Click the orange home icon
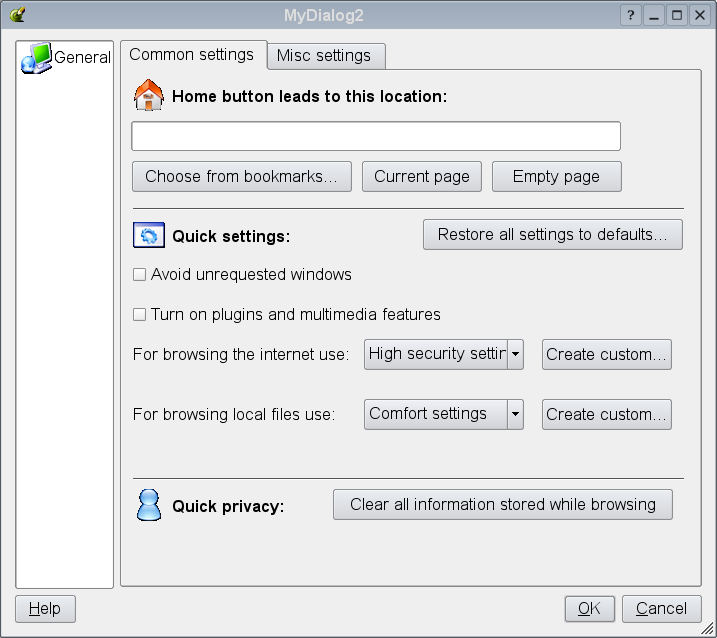The height and width of the screenshot is (638, 717). point(149,95)
